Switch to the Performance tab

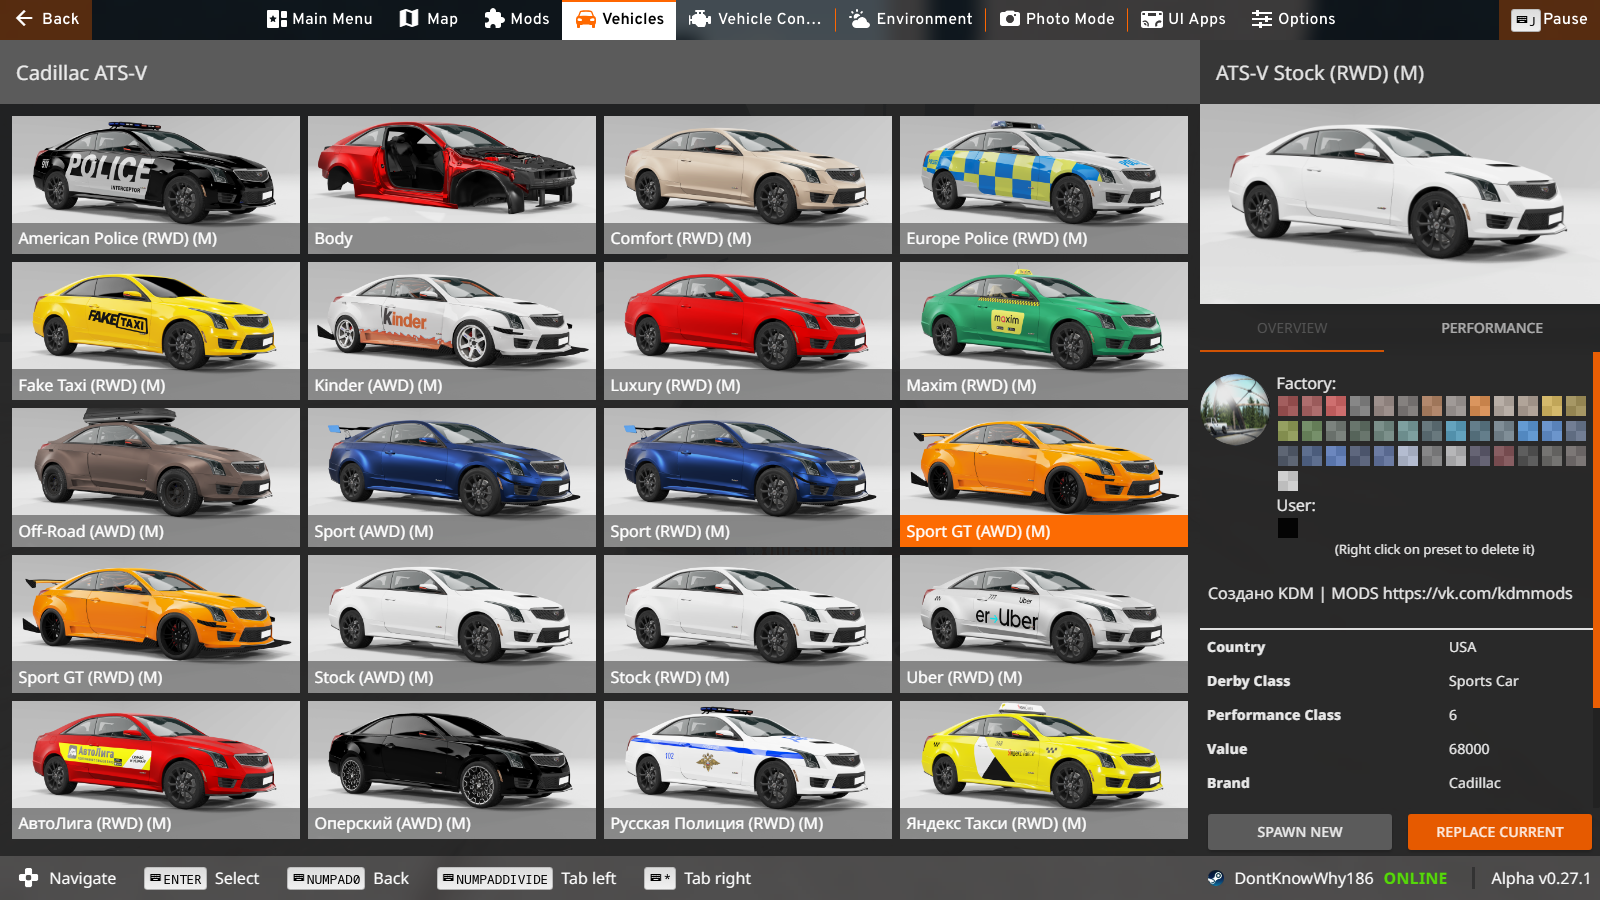(1491, 328)
